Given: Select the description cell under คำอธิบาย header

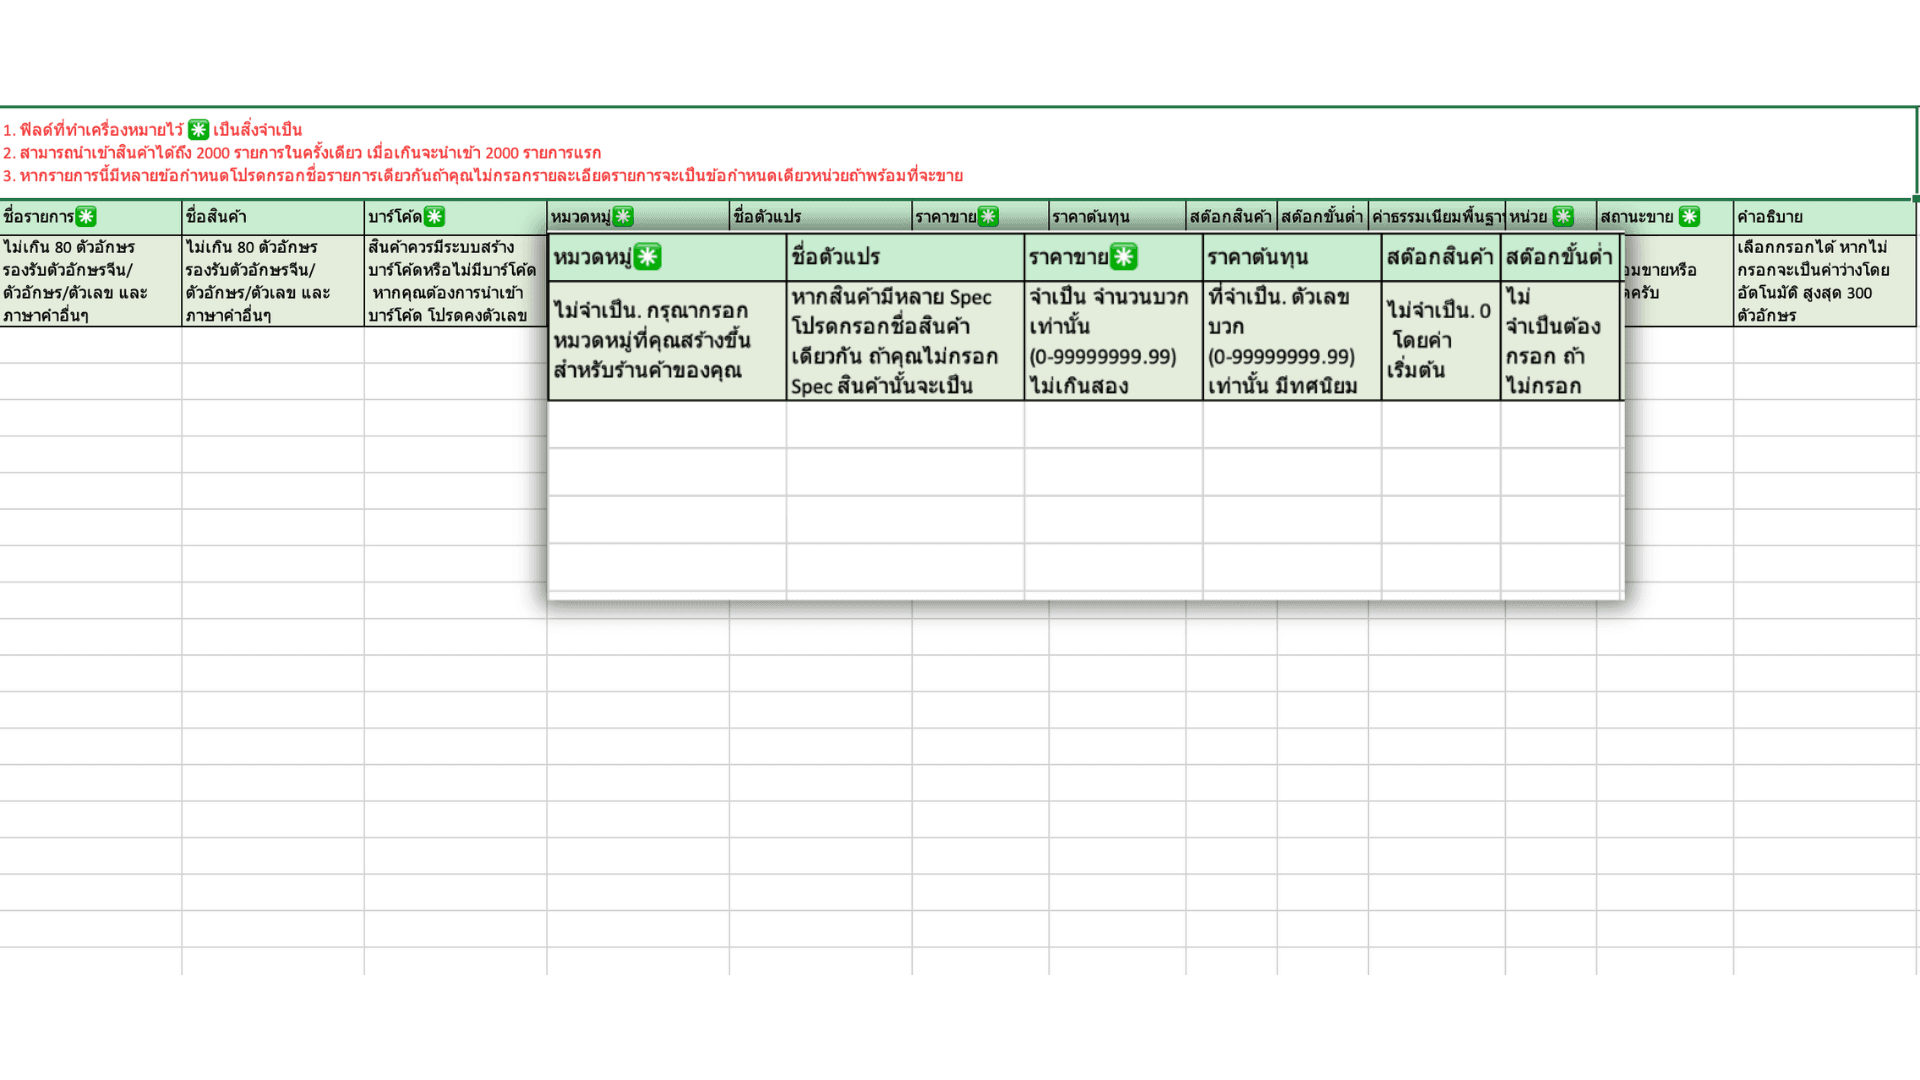Looking at the screenshot, I should (x=1824, y=281).
